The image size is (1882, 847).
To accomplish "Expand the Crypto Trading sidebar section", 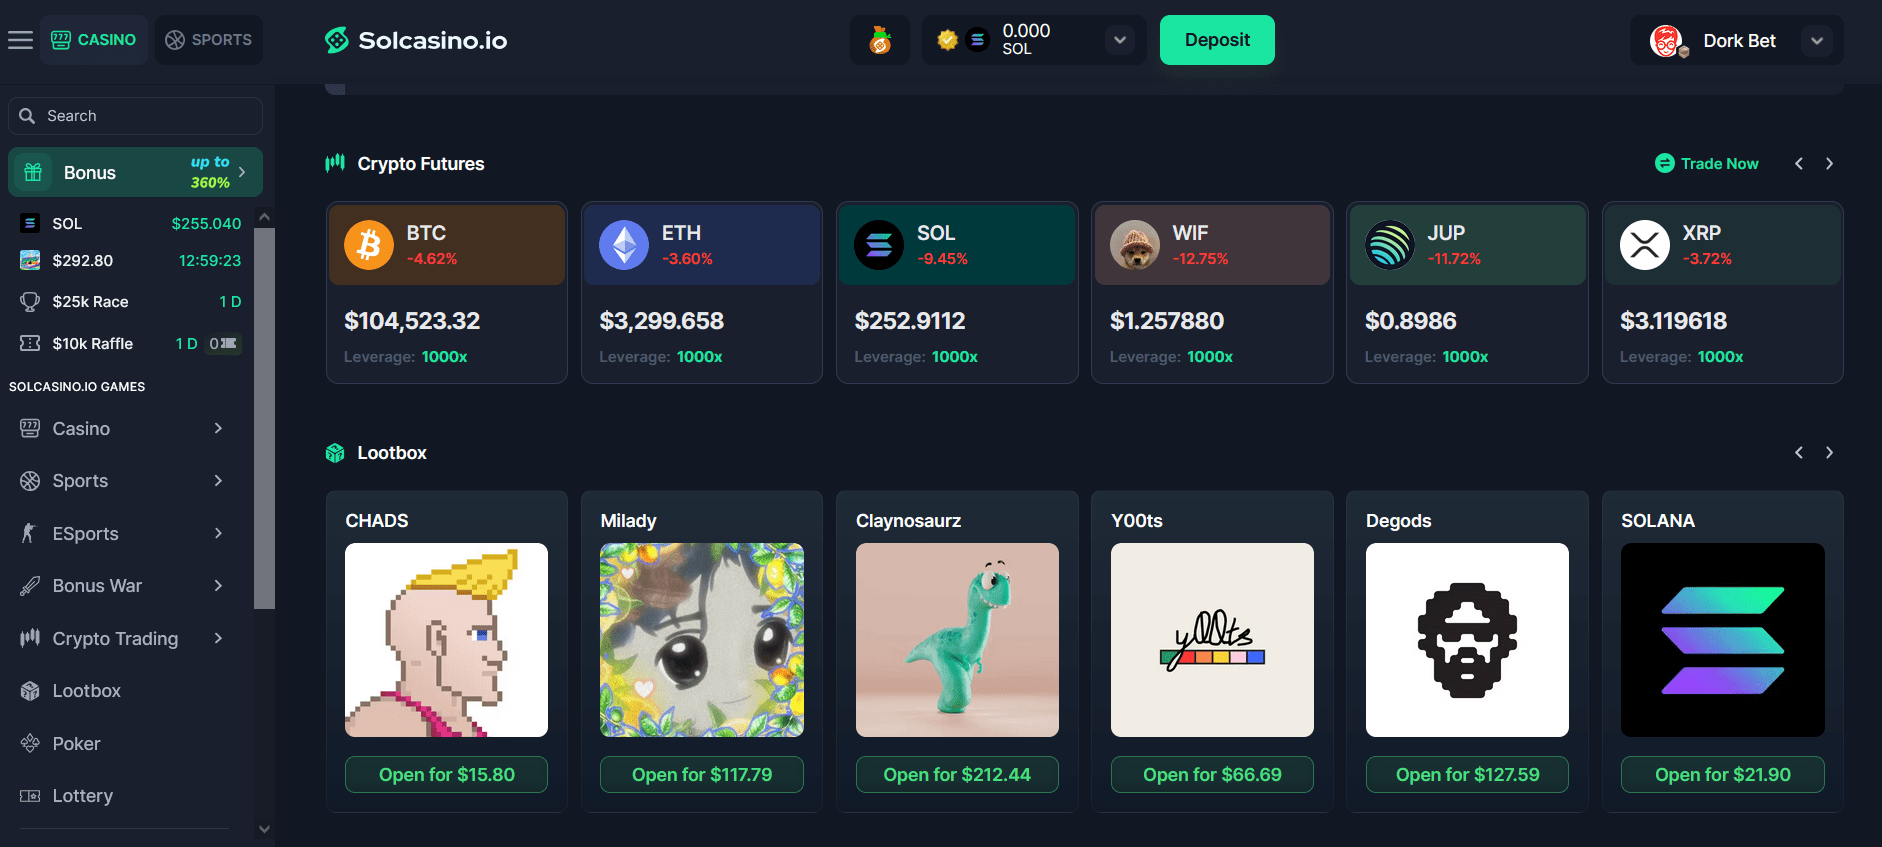I will (218, 638).
